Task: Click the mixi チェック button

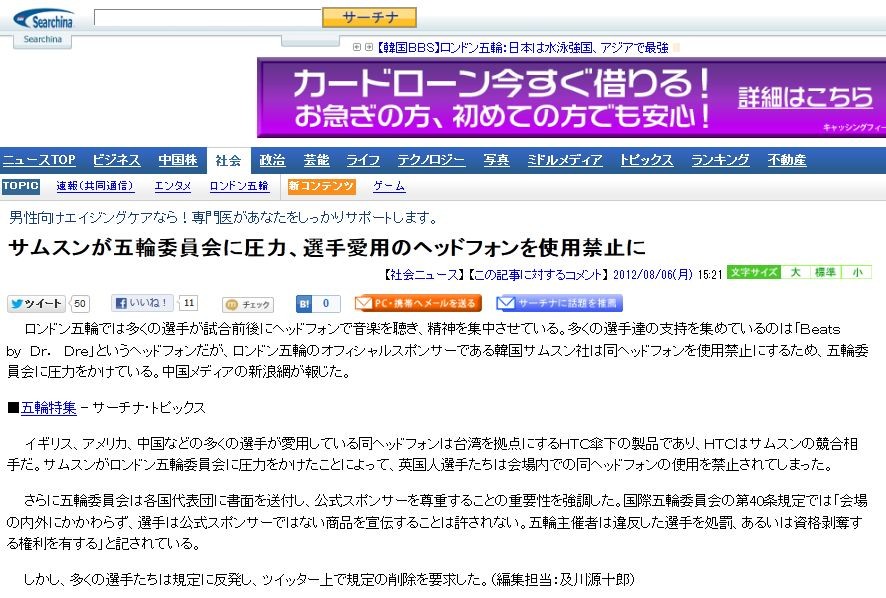Action: [x=248, y=305]
